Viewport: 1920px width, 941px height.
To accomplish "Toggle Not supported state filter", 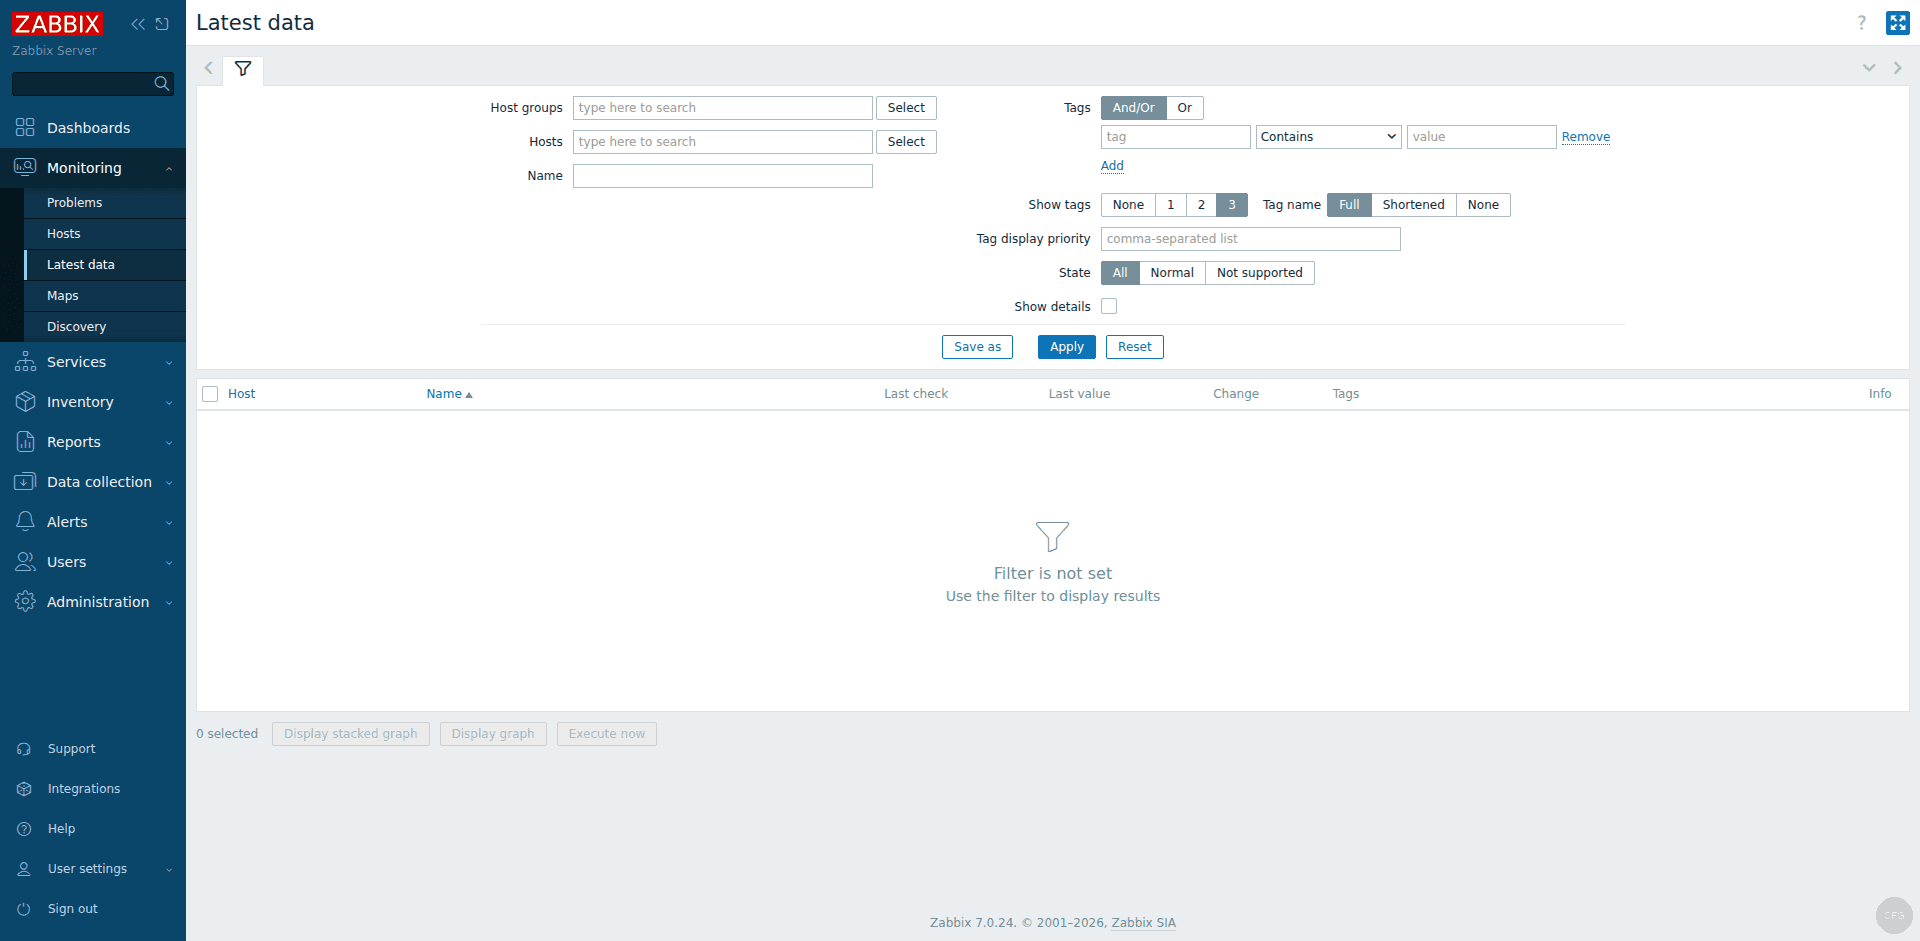I will coord(1259,272).
